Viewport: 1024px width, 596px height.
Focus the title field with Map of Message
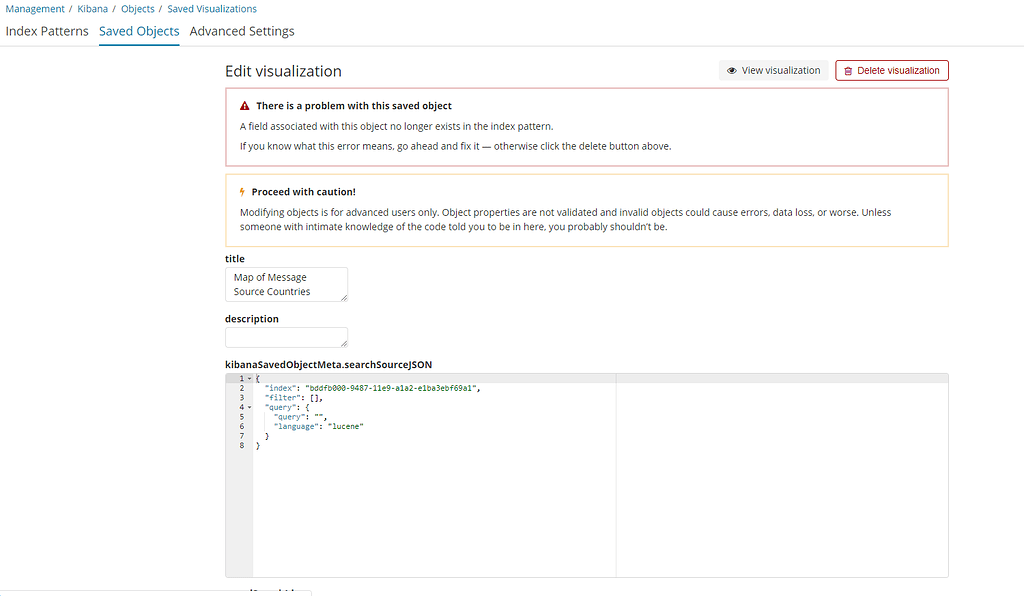(x=286, y=284)
